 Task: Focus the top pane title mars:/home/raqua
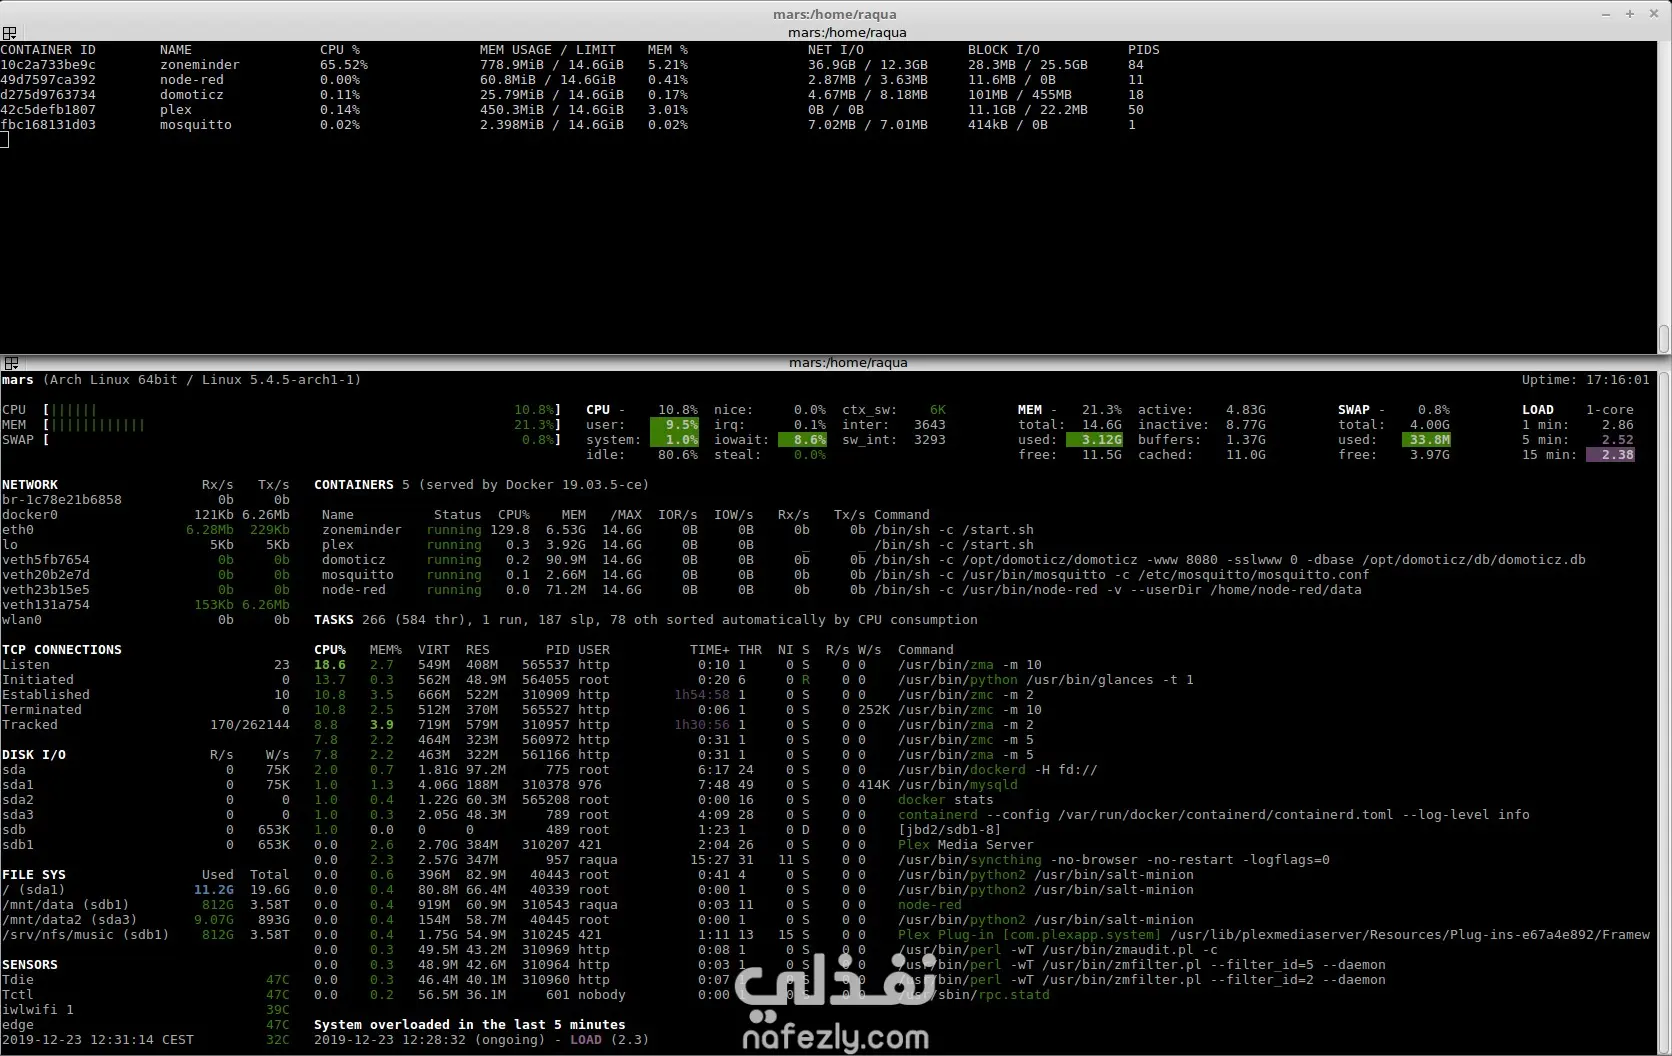click(847, 33)
